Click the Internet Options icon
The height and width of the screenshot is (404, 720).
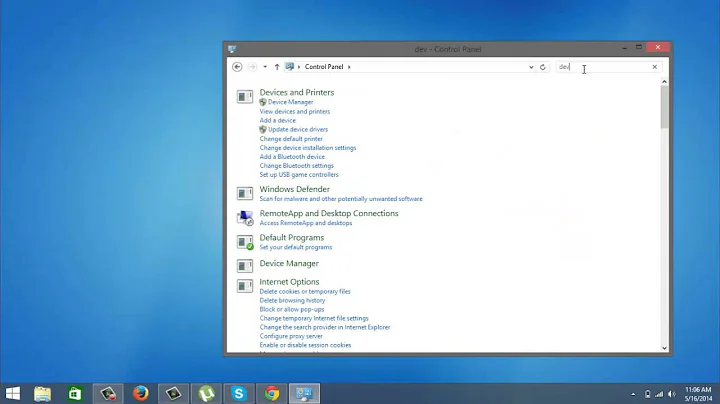coord(245,286)
